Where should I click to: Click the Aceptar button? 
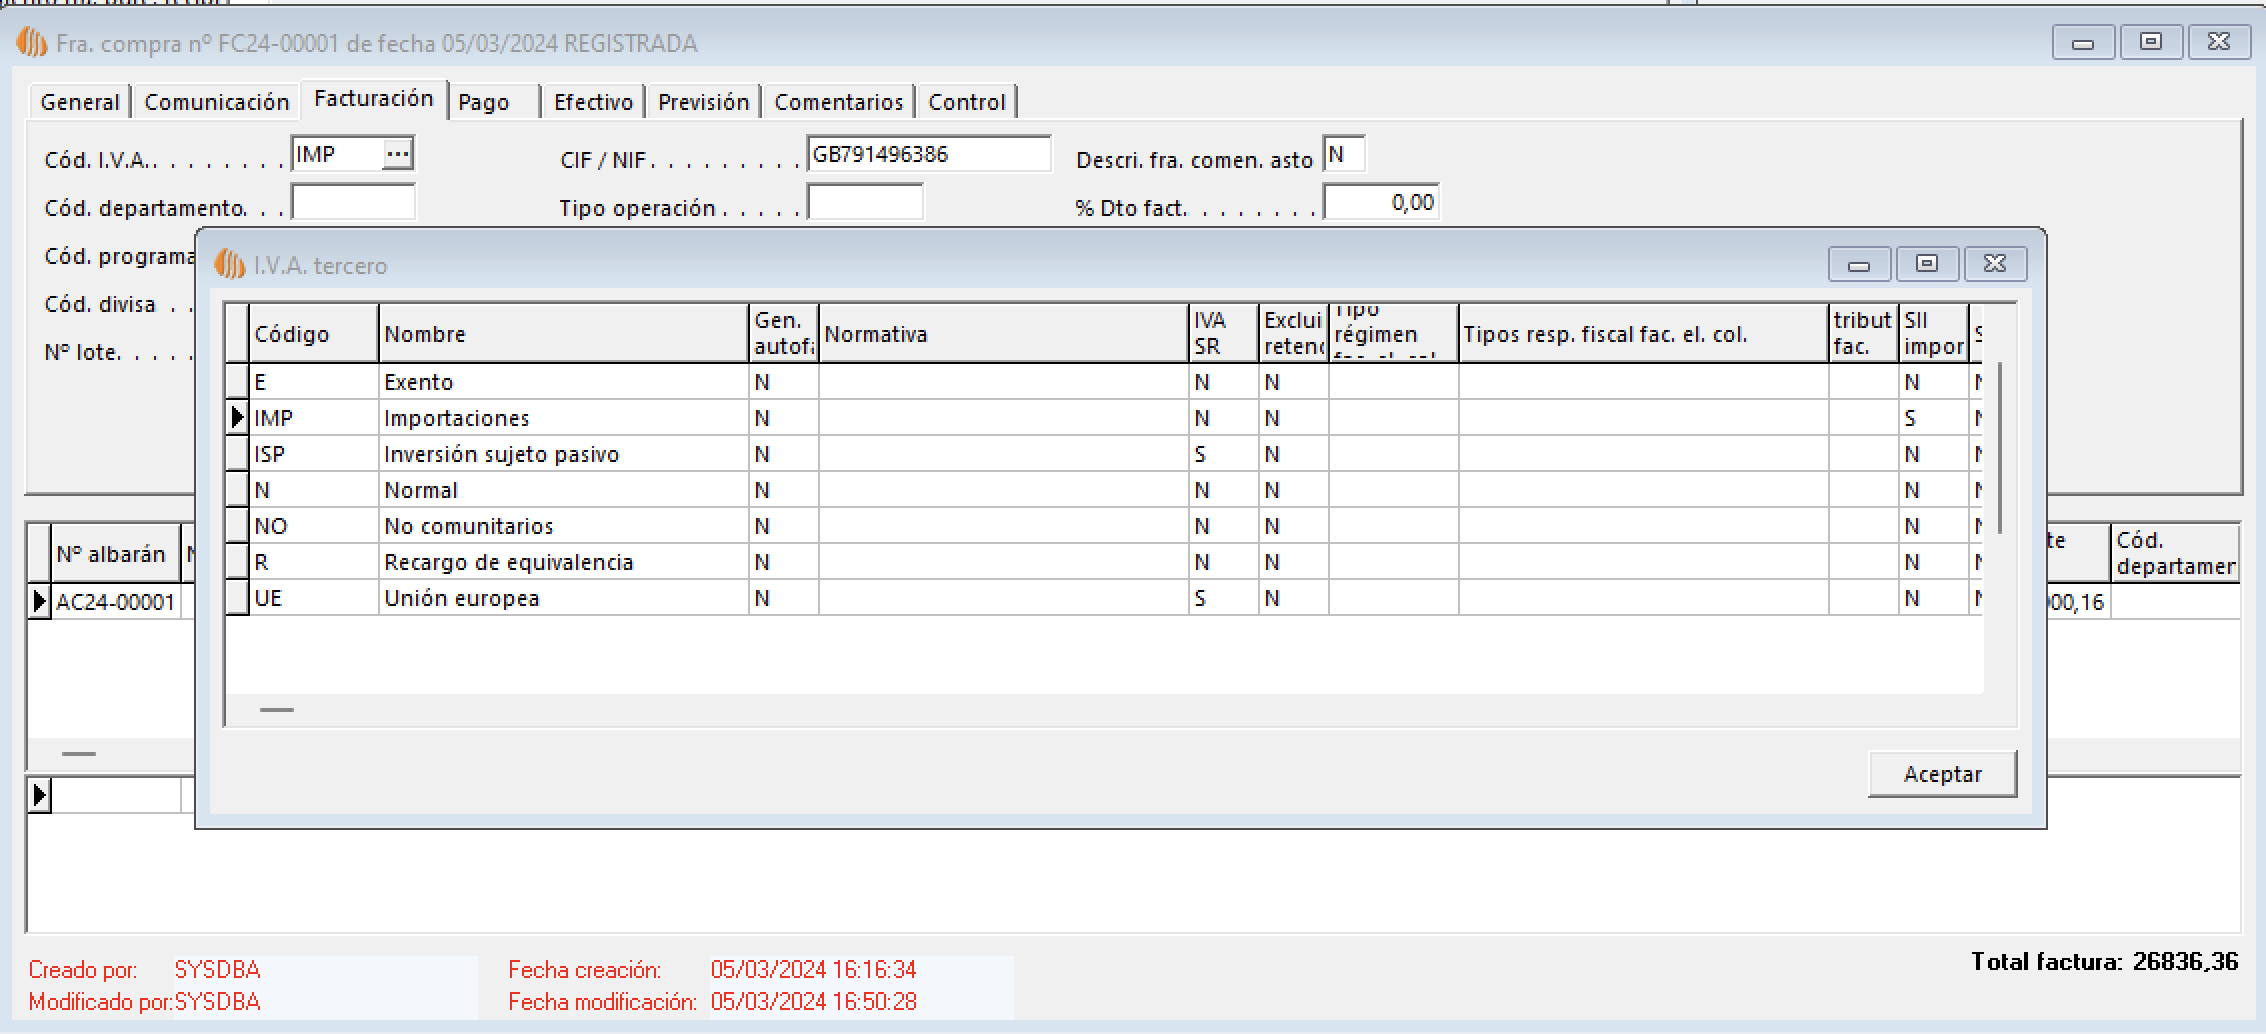point(1941,774)
